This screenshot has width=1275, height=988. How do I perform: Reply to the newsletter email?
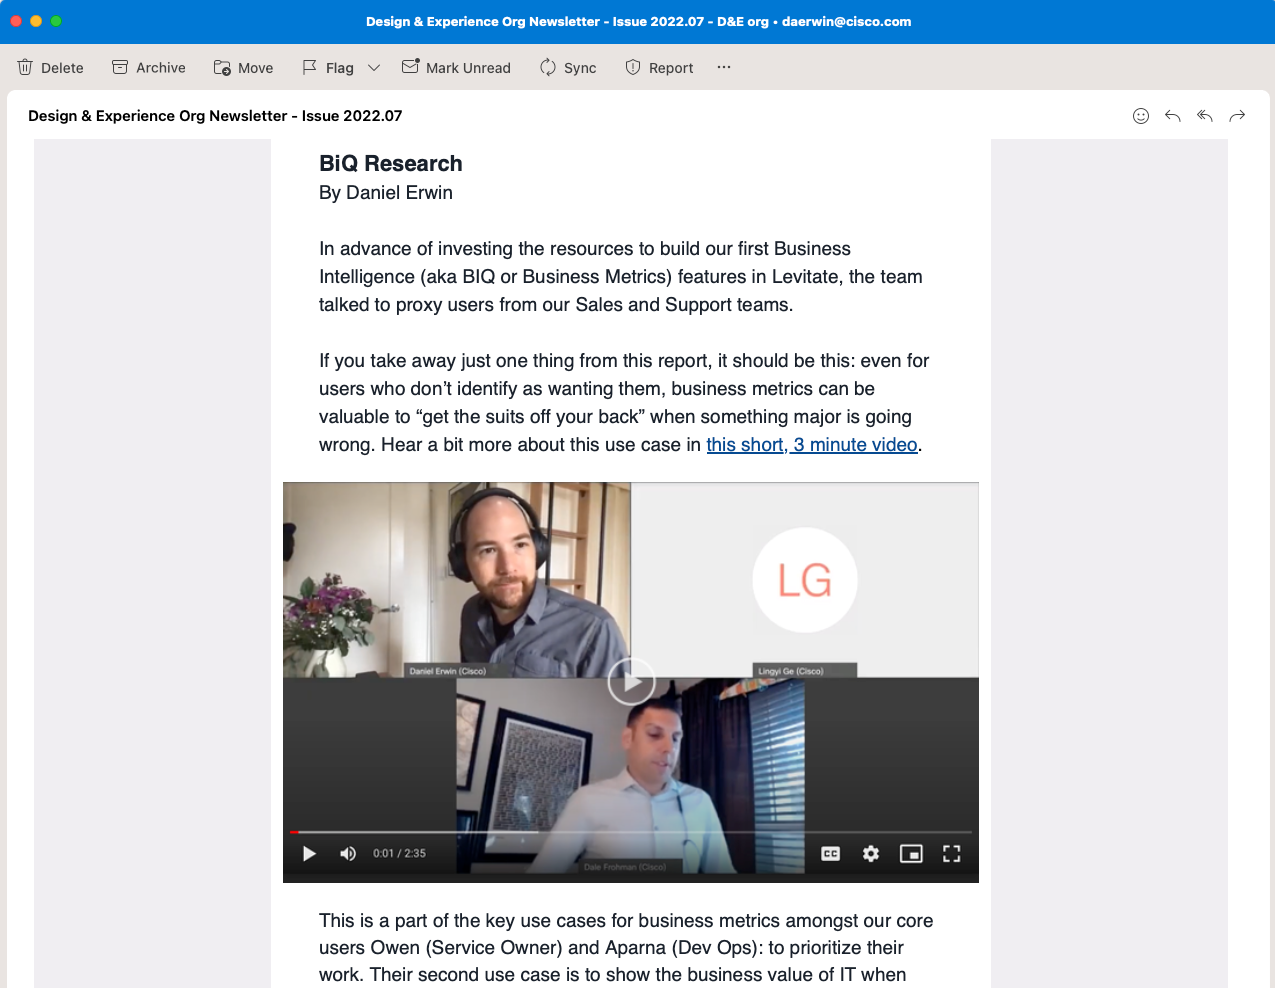point(1172,116)
